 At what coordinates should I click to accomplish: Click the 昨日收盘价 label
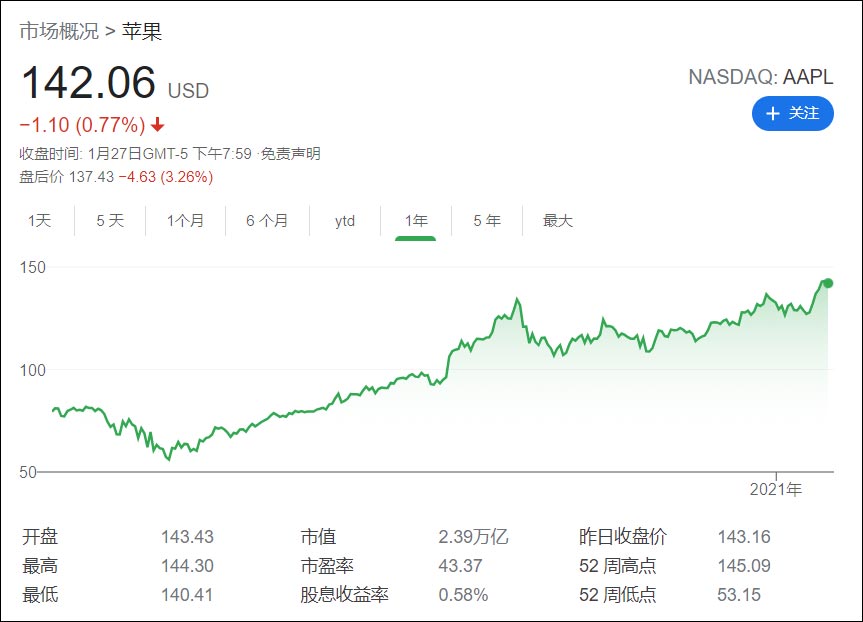[x=623, y=537]
